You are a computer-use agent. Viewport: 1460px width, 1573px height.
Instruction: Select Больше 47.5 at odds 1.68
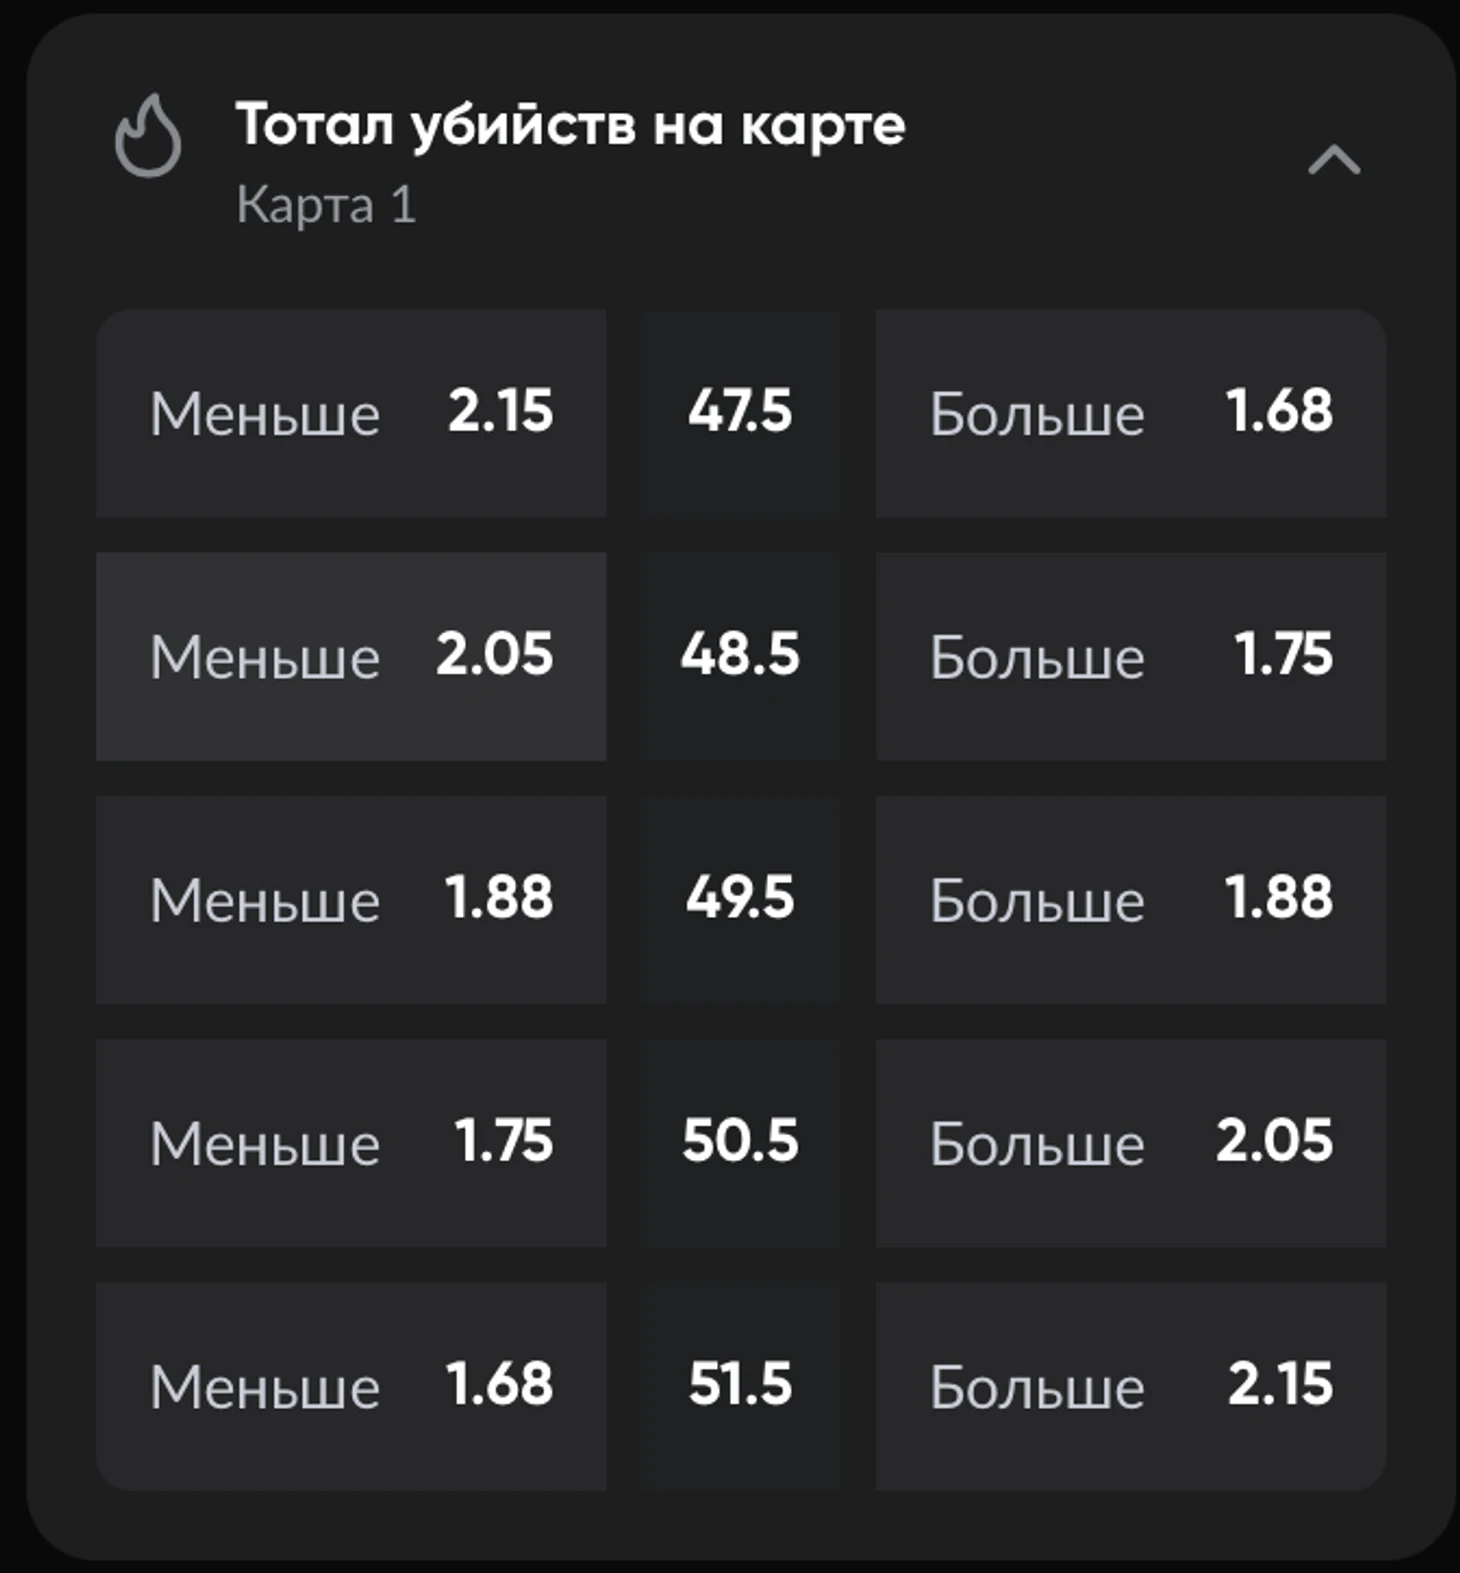click(x=1130, y=413)
